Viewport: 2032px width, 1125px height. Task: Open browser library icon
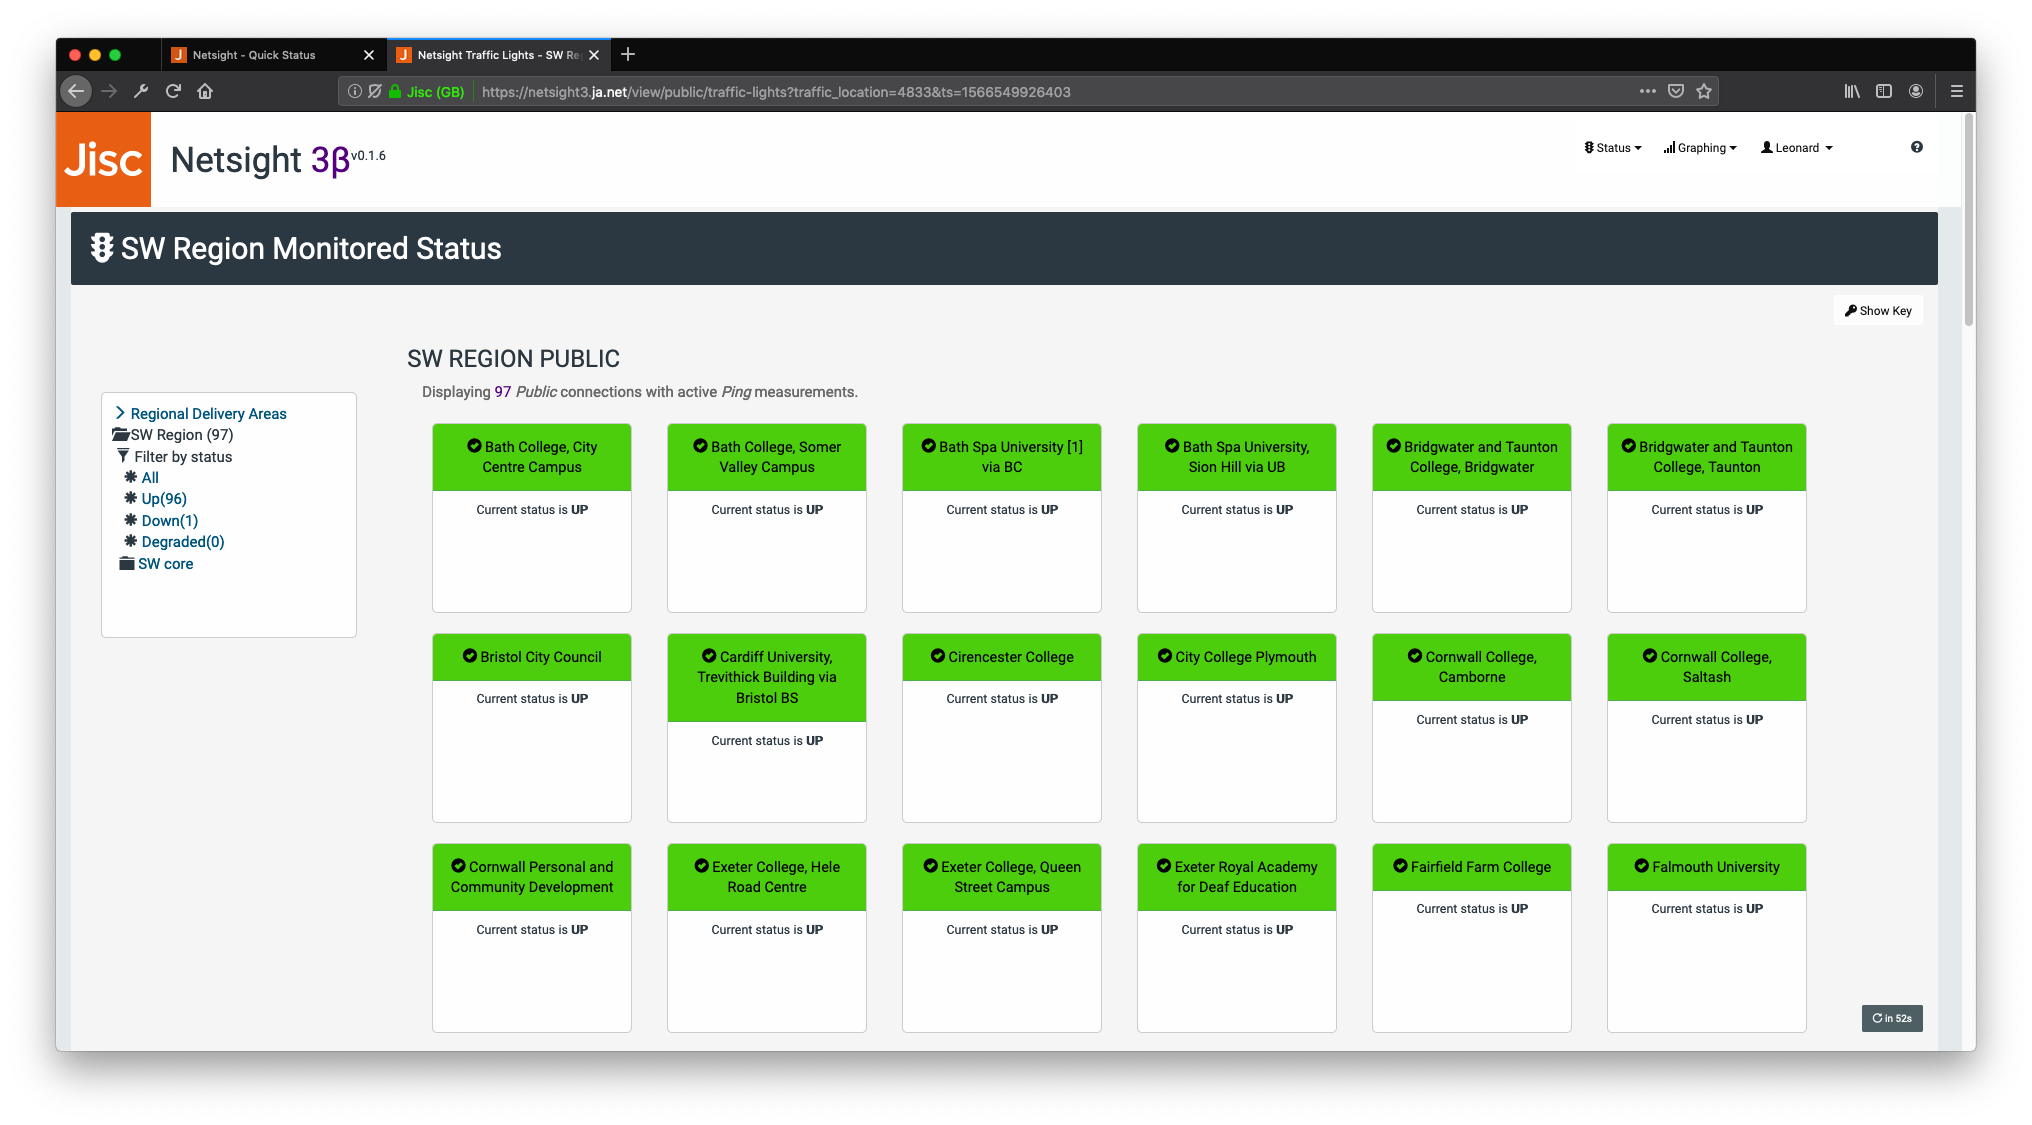[x=1852, y=92]
